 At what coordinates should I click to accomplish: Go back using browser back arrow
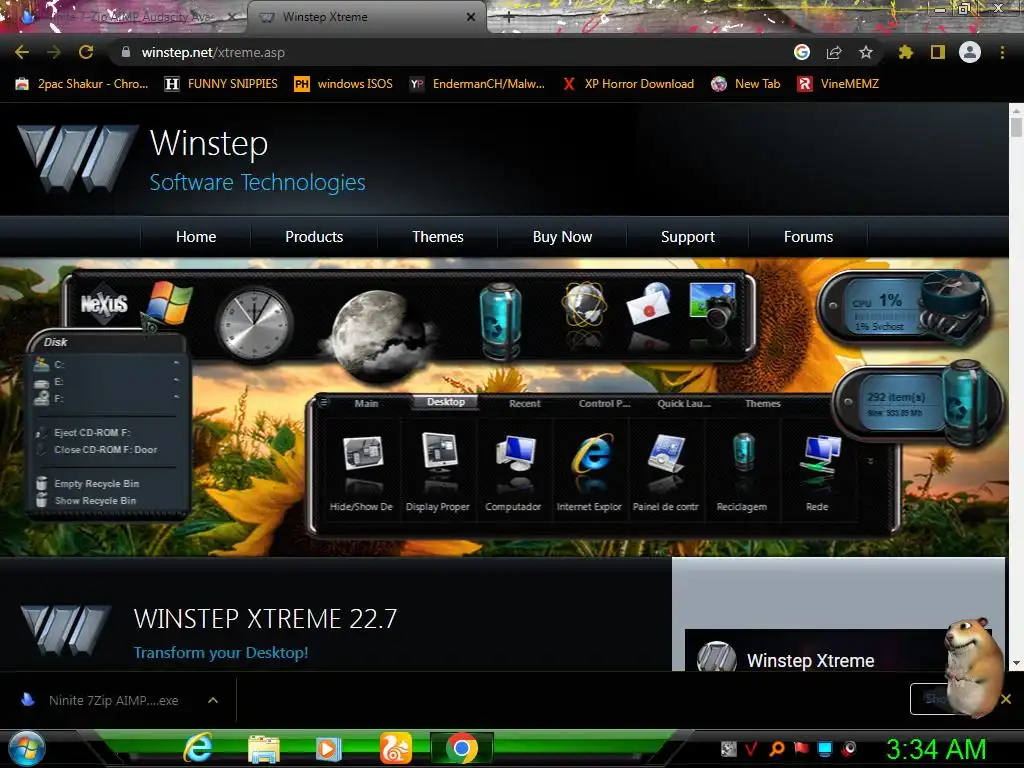22,52
